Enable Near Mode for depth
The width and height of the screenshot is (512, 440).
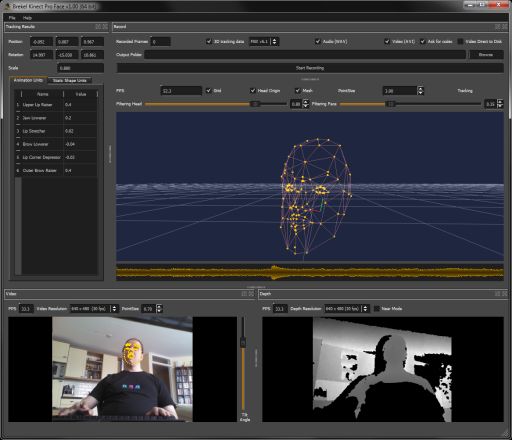click(377, 309)
